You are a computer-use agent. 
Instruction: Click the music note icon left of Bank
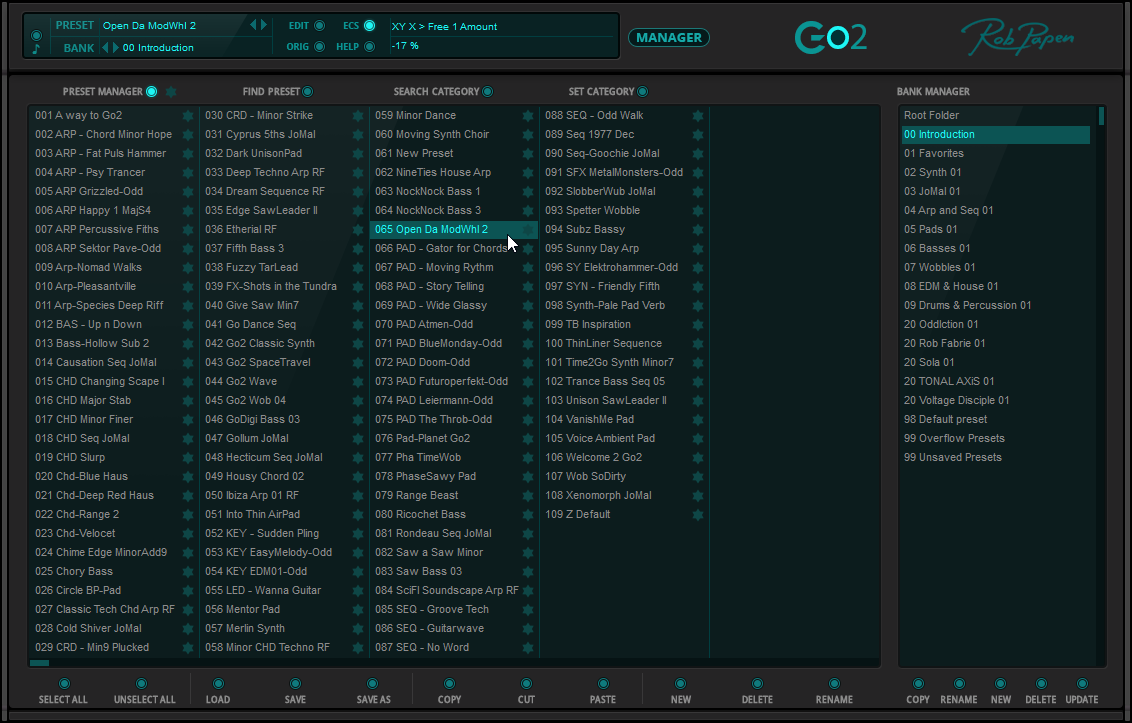[36, 49]
